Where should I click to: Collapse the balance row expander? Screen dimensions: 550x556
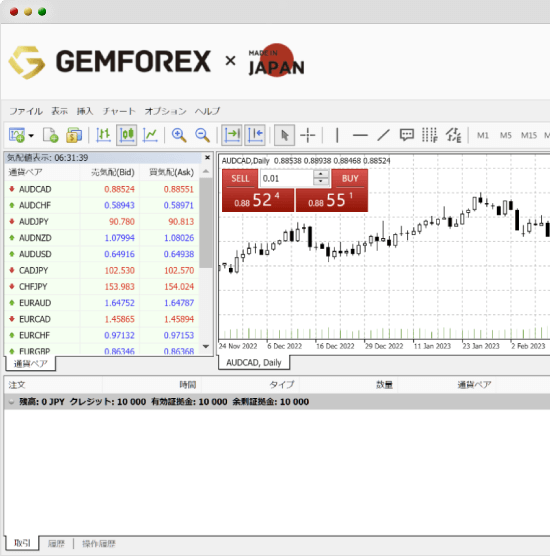(11, 402)
